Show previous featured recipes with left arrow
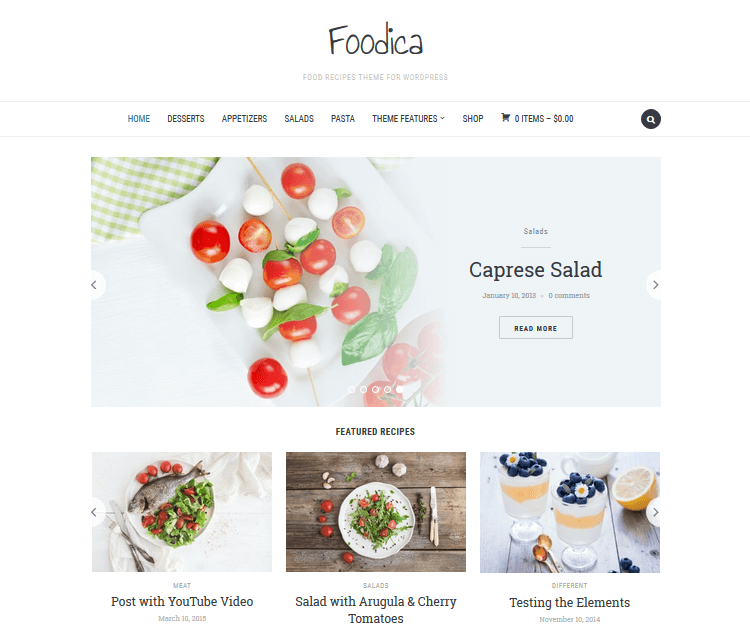 click(x=96, y=512)
